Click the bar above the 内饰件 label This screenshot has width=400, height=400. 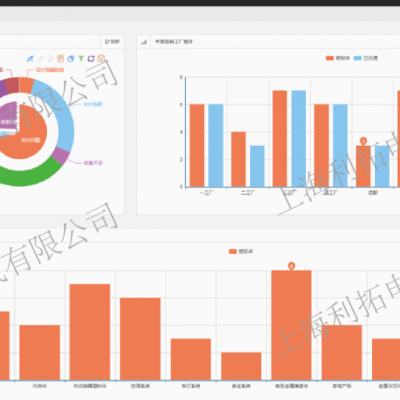(40, 353)
